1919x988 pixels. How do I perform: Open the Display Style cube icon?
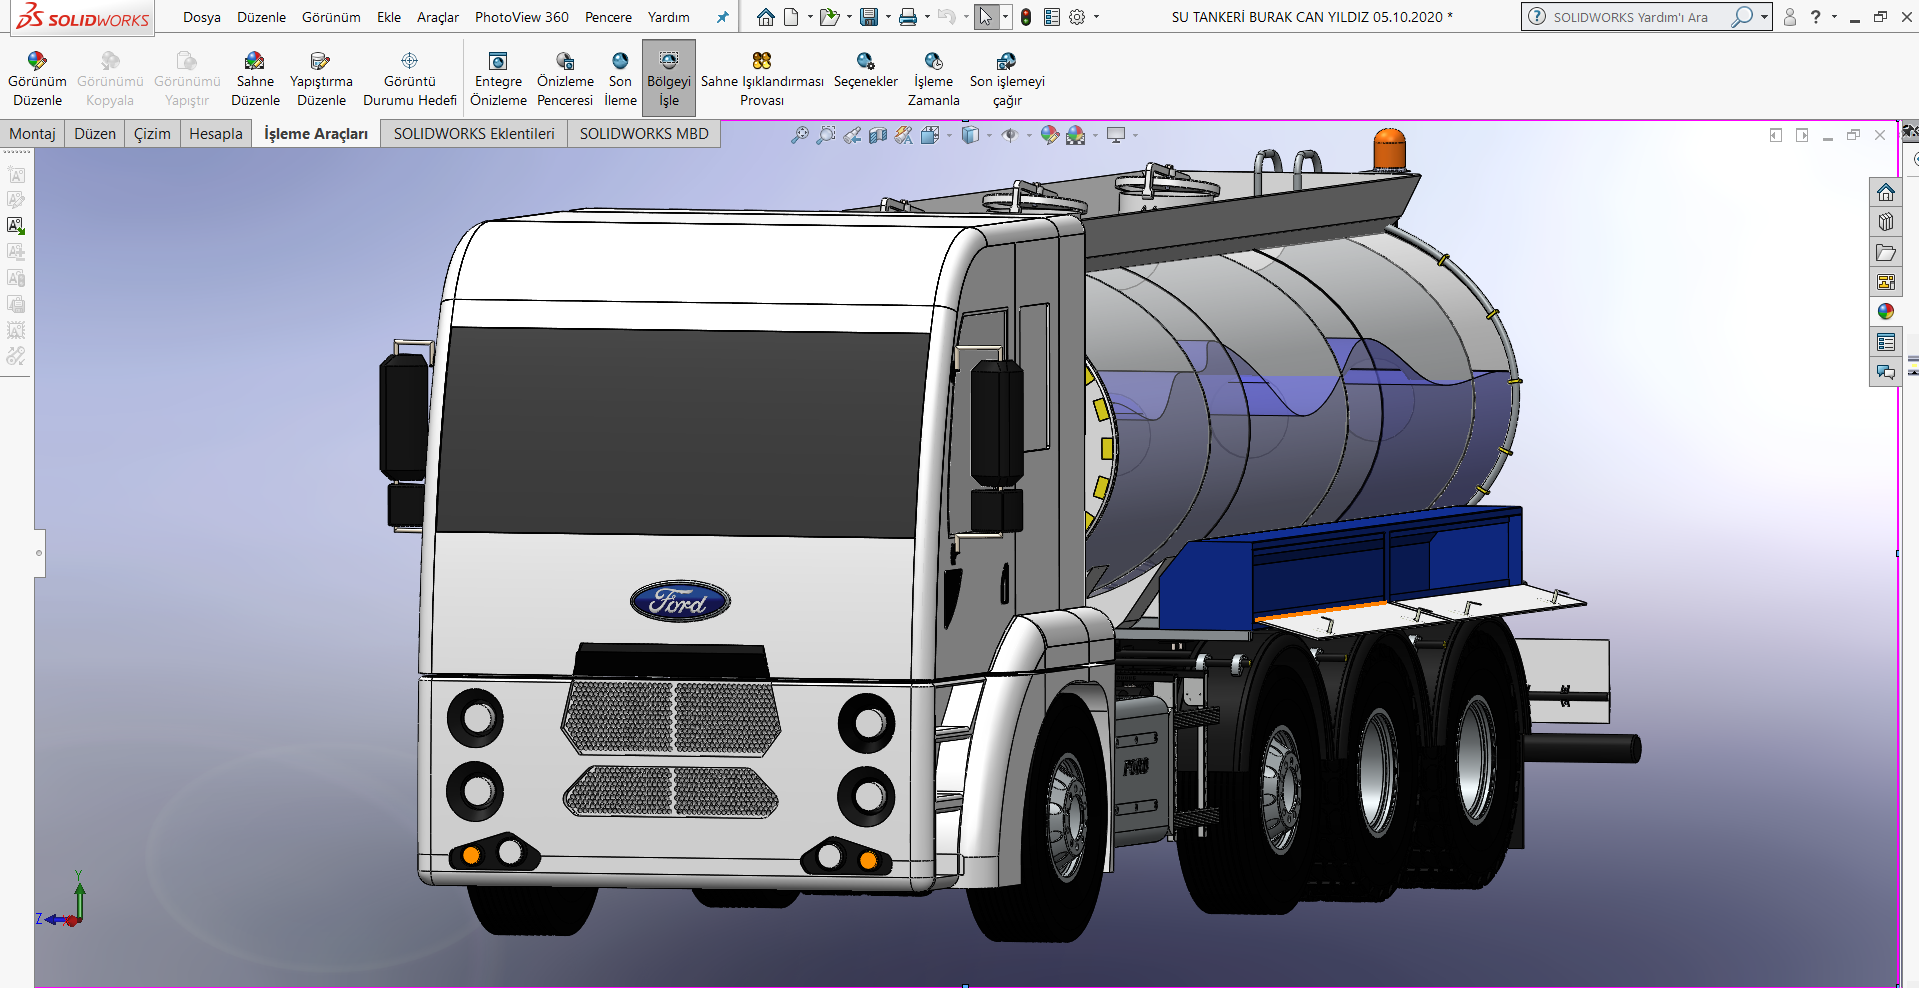[x=970, y=135]
